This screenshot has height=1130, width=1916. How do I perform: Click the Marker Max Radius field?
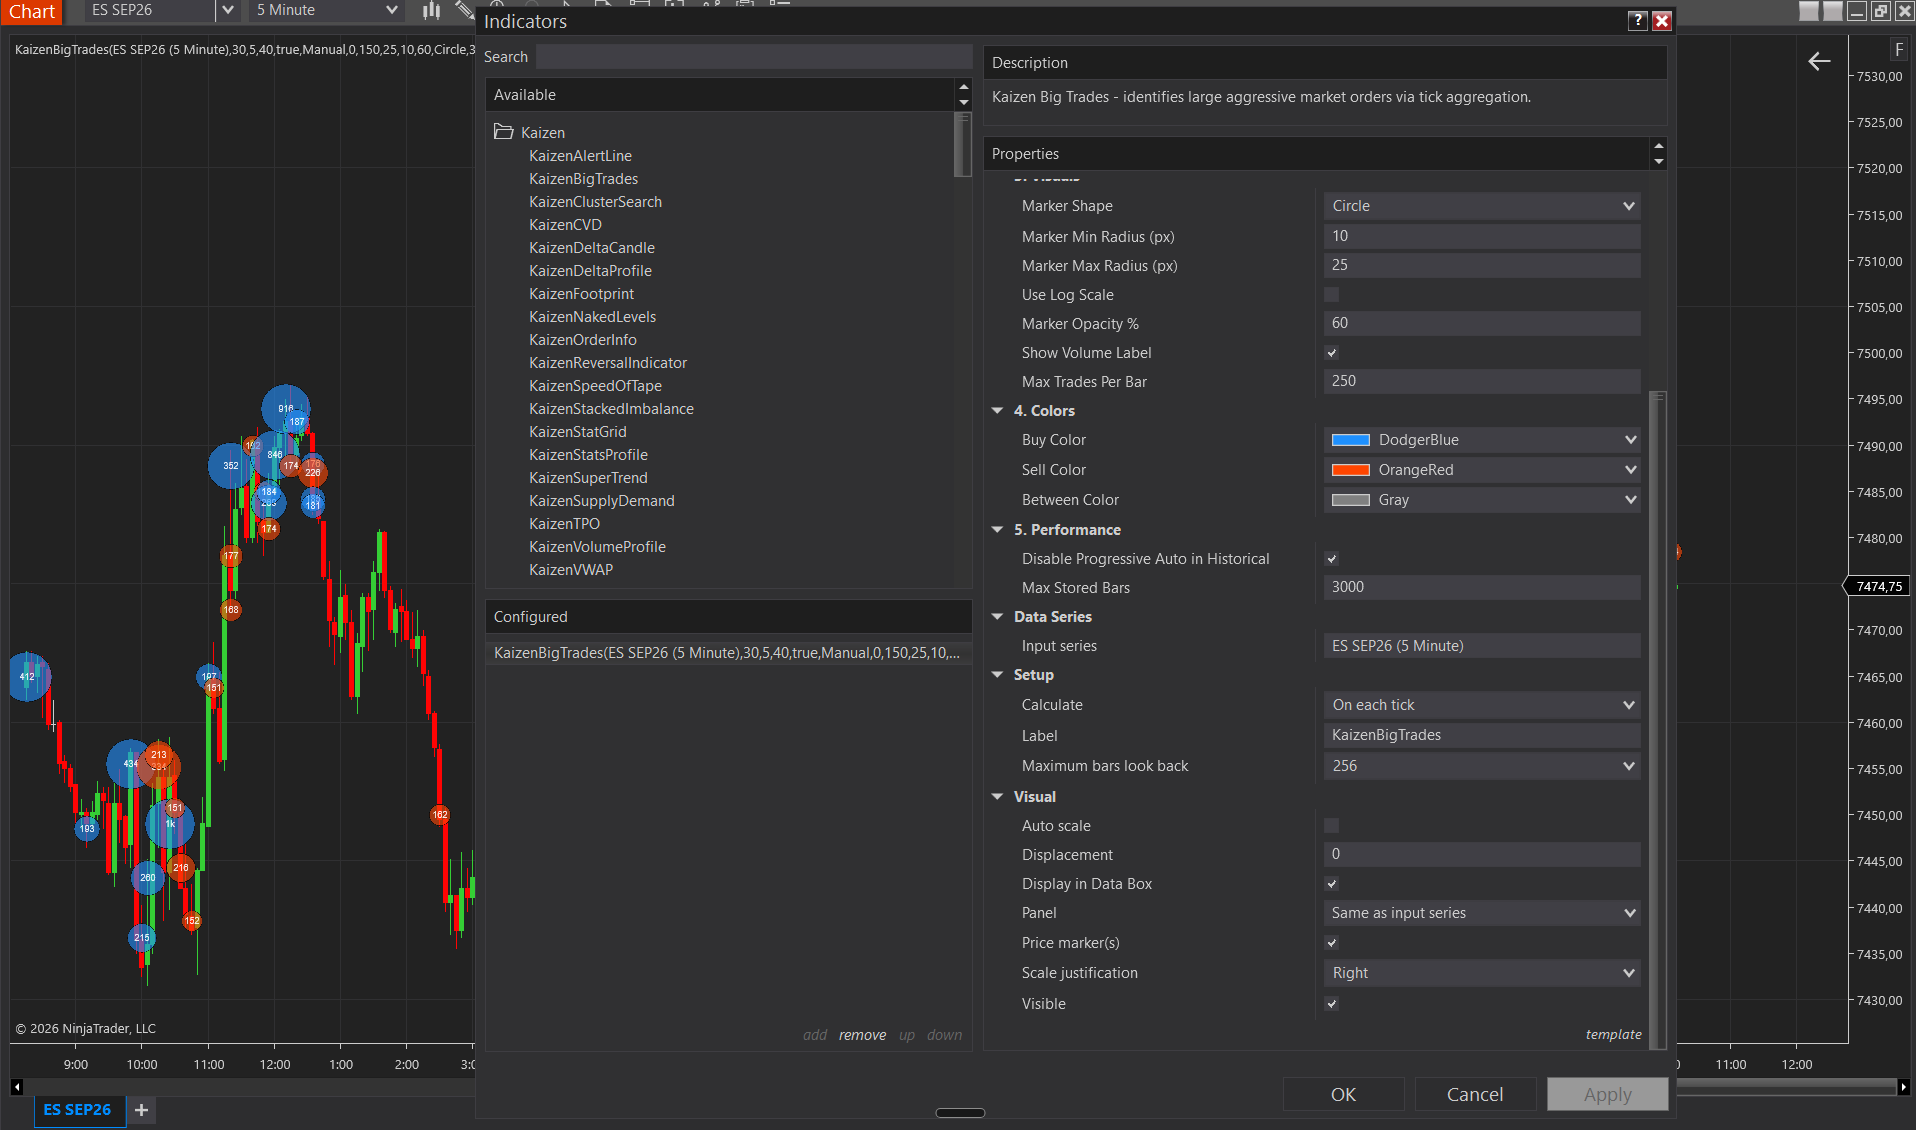click(1482, 265)
